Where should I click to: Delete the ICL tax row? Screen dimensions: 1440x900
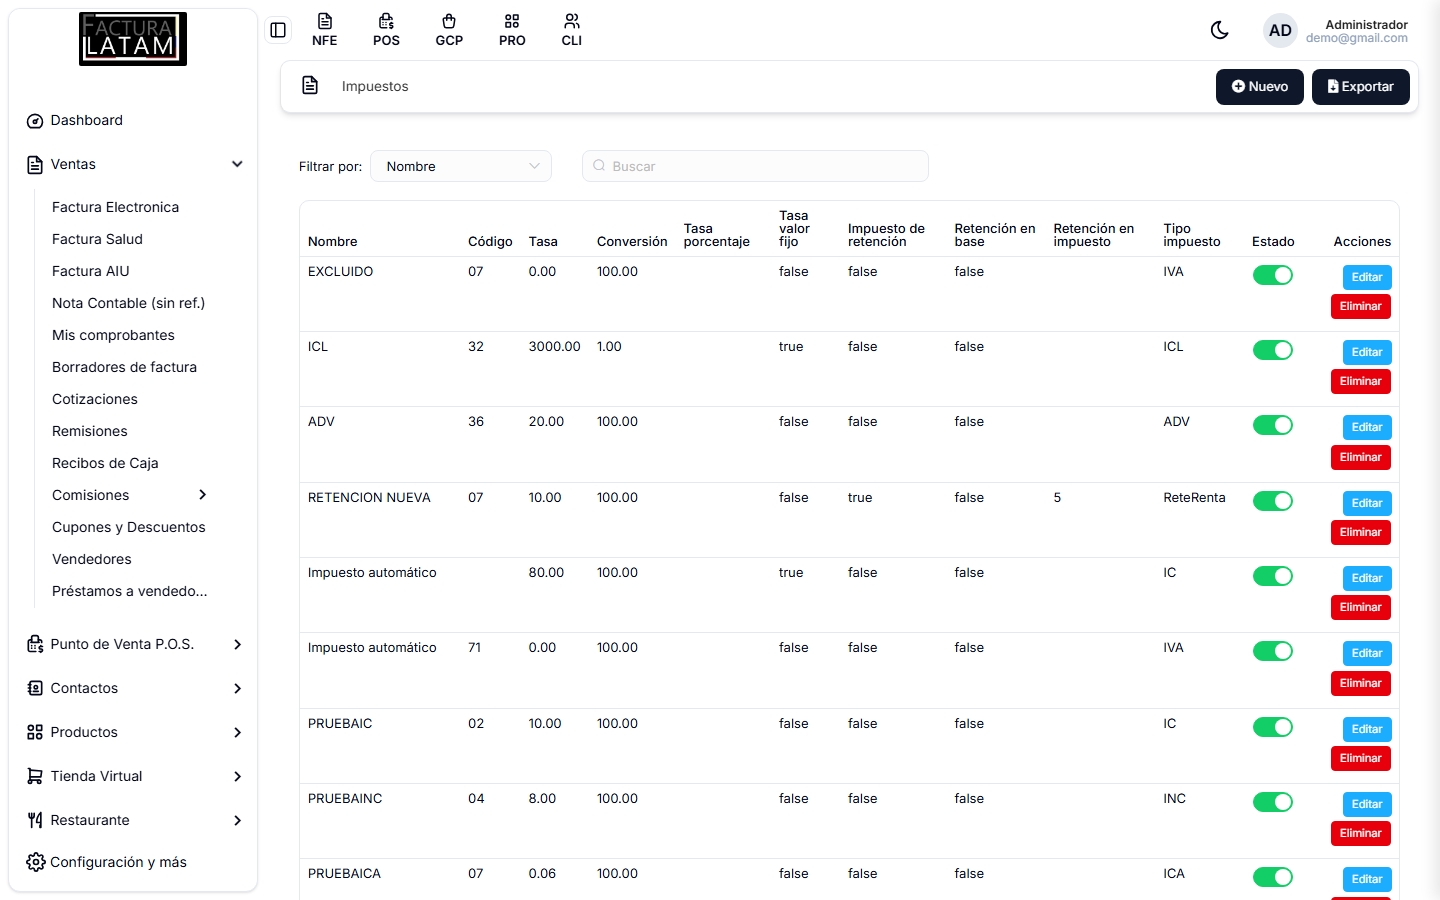(x=1361, y=381)
